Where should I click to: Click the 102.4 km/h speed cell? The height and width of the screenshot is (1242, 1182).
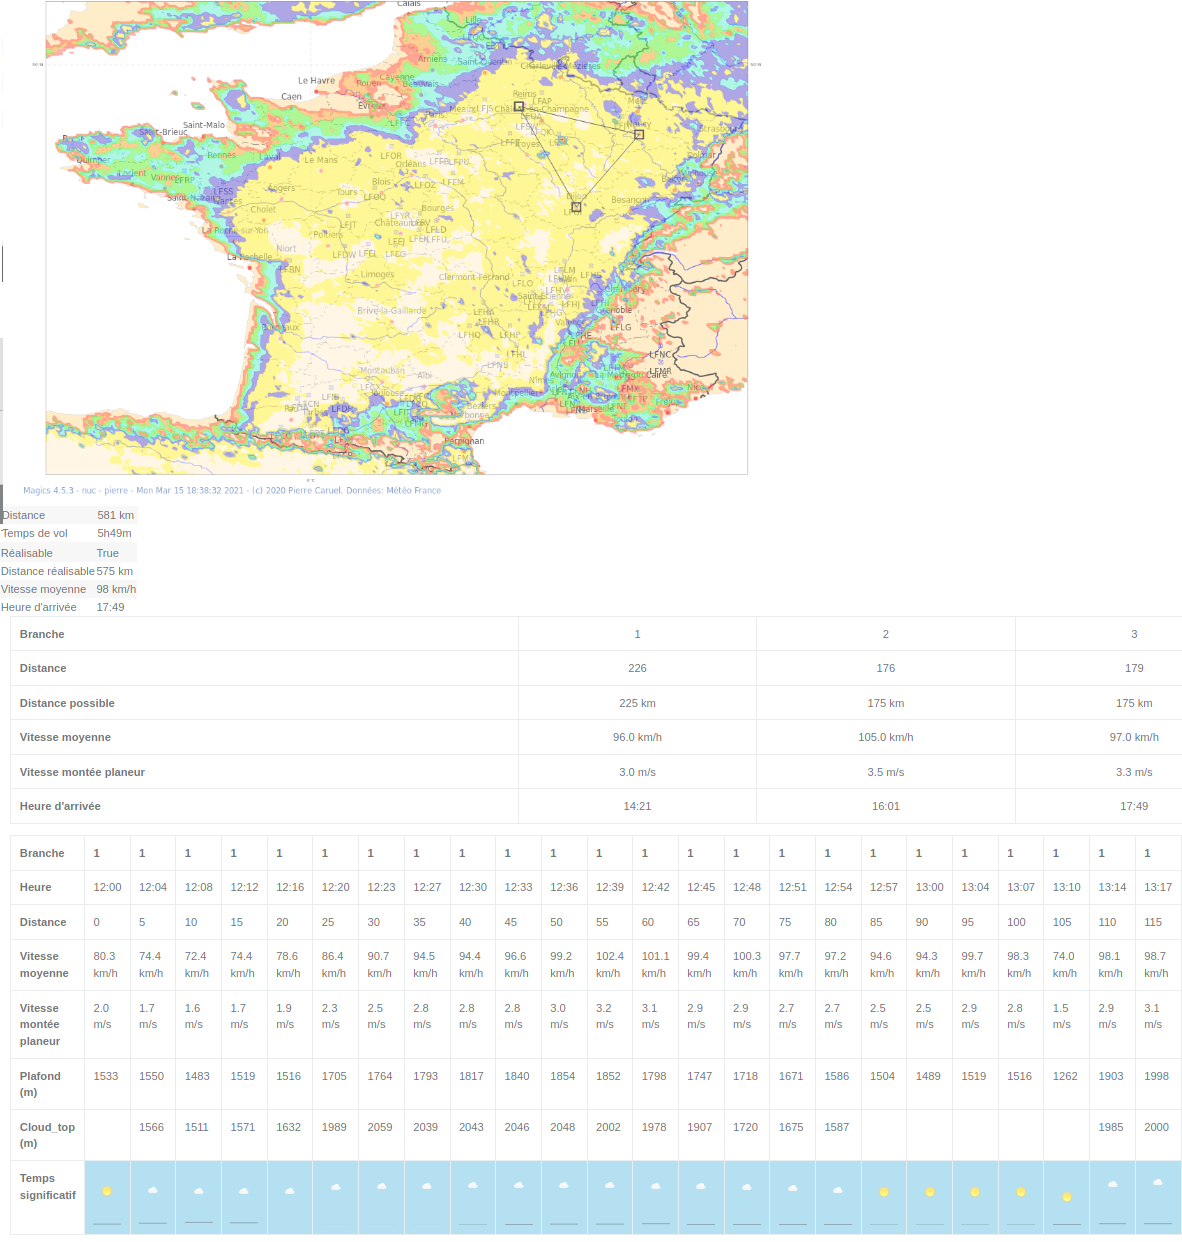(x=609, y=964)
